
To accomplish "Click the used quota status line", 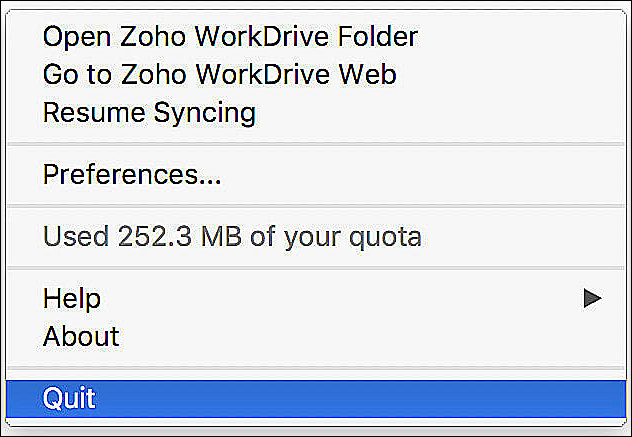I will pos(232,237).
